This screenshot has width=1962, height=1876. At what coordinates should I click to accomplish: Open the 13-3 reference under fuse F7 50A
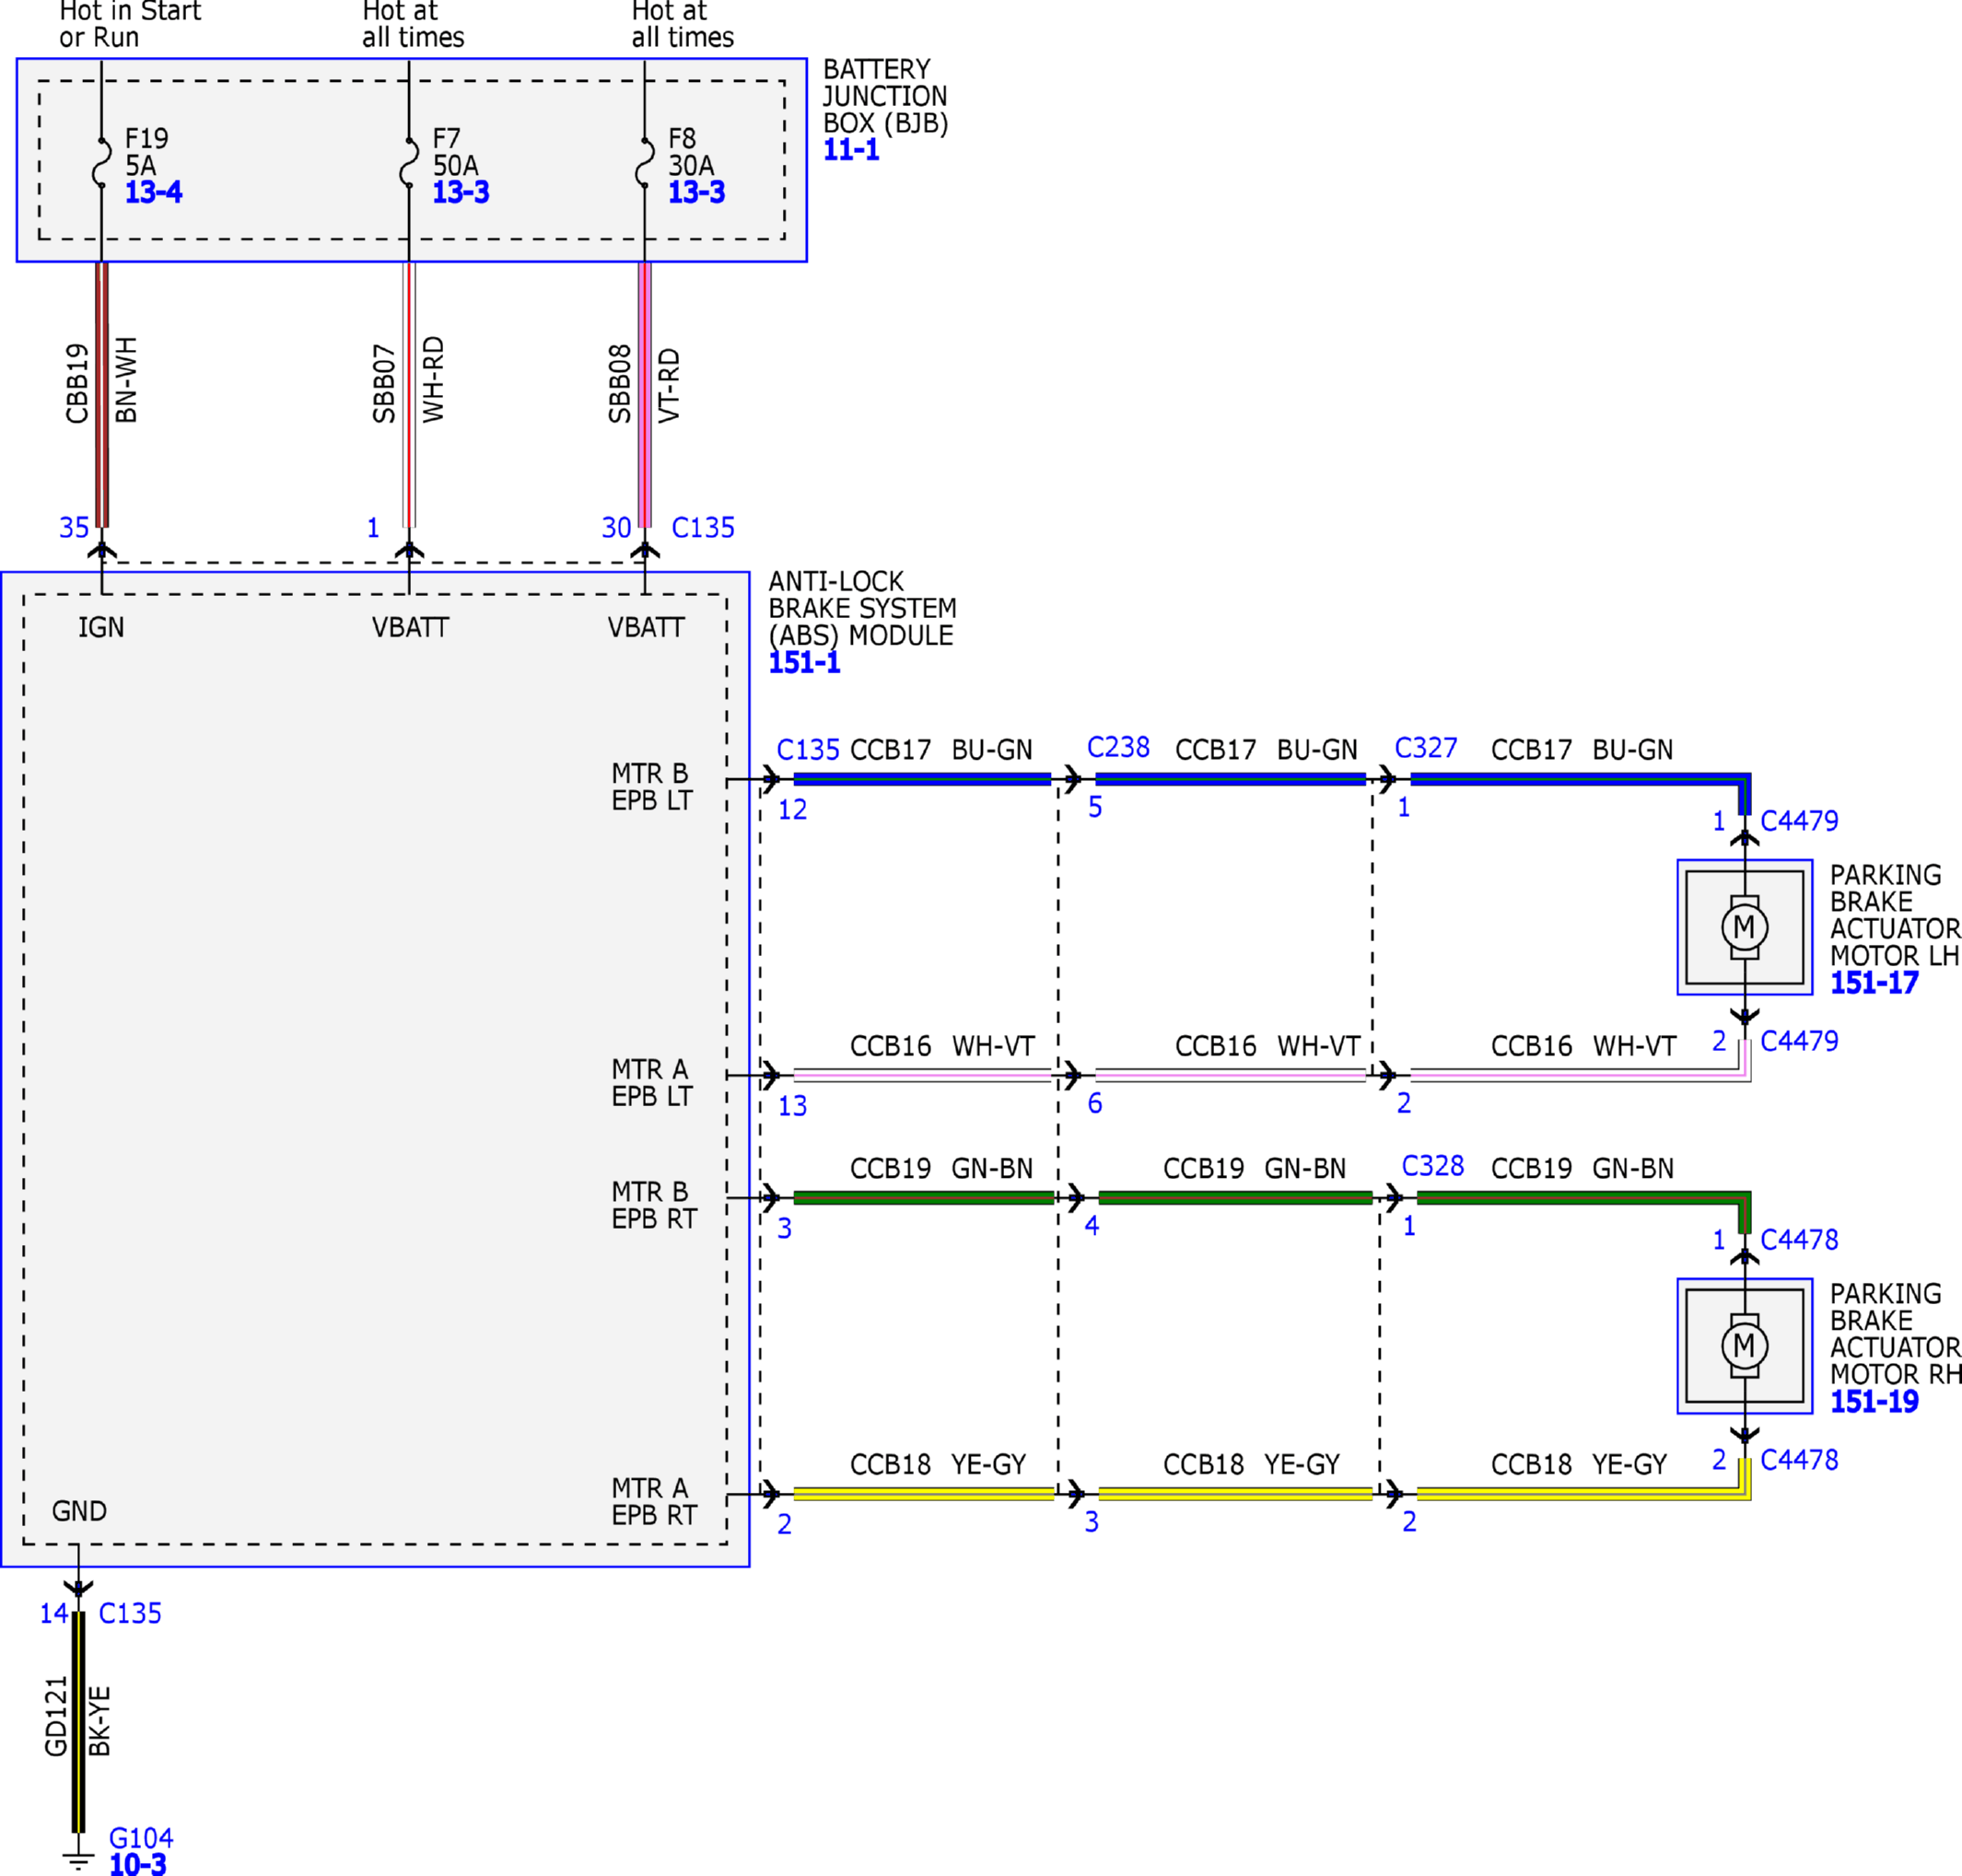(461, 192)
